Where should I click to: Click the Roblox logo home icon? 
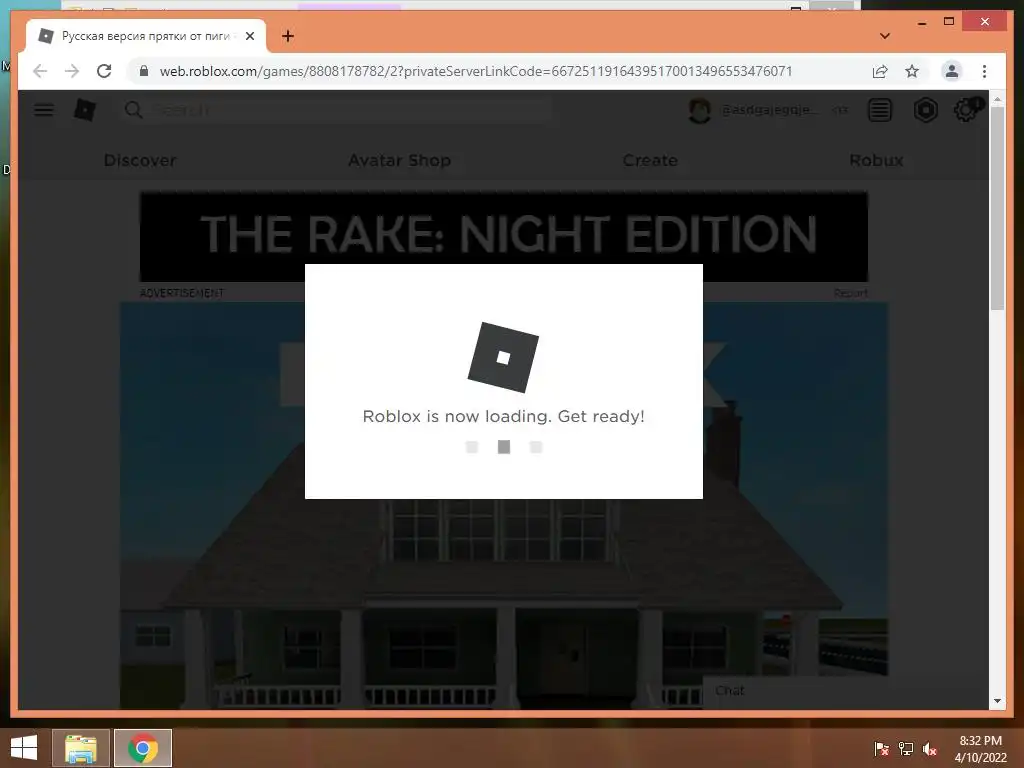tap(85, 110)
